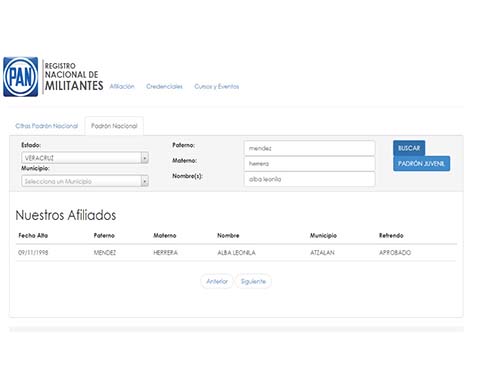The width and height of the screenshot is (500, 386).
Task: Open the Afiliación menu link
Action: click(122, 86)
